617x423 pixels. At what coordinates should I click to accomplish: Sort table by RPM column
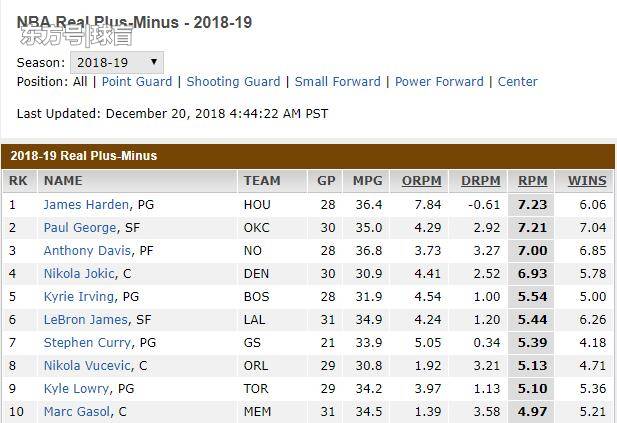pyautogui.click(x=532, y=181)
